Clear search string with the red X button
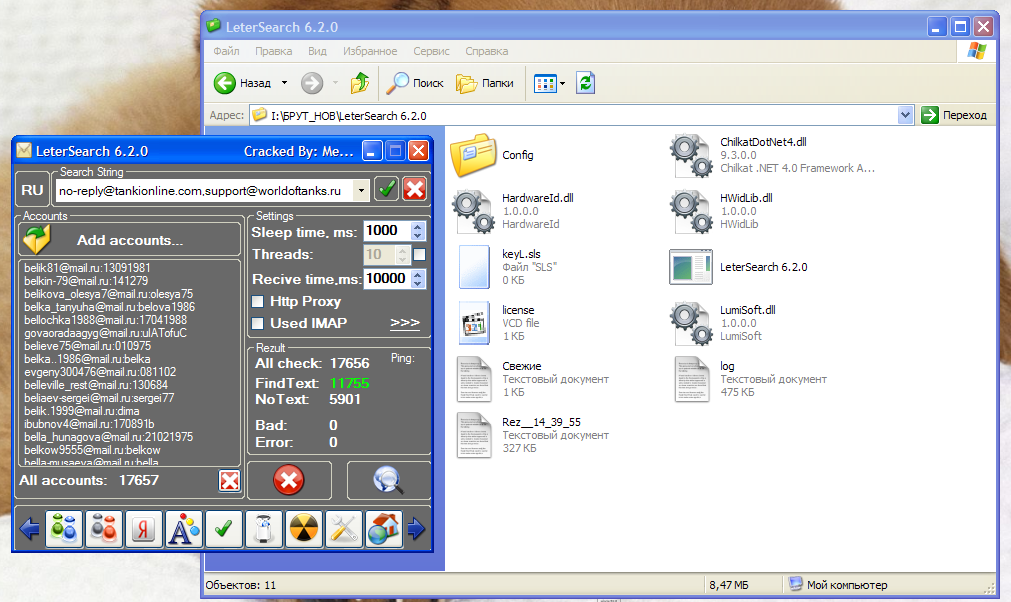The height and width of the screenshot is (602, 1011). point(415,189)
